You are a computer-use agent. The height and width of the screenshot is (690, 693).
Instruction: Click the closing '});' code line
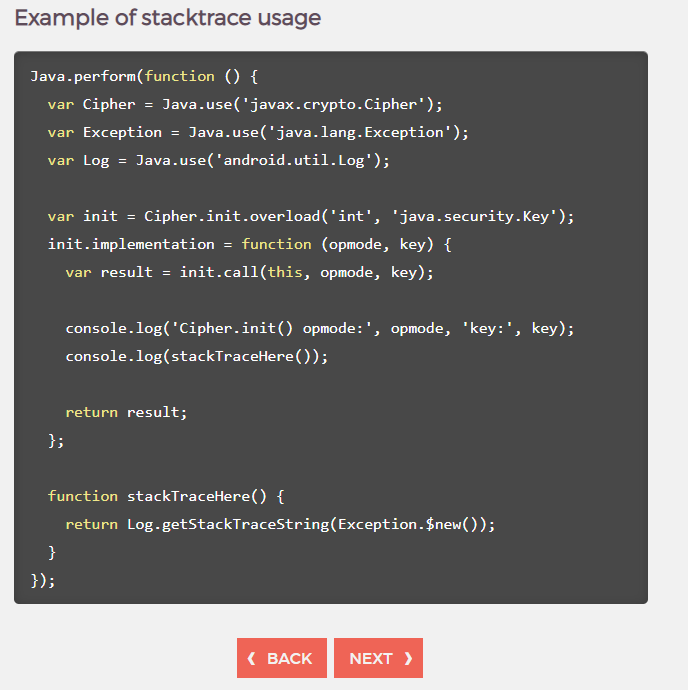[x=43, y=580]
